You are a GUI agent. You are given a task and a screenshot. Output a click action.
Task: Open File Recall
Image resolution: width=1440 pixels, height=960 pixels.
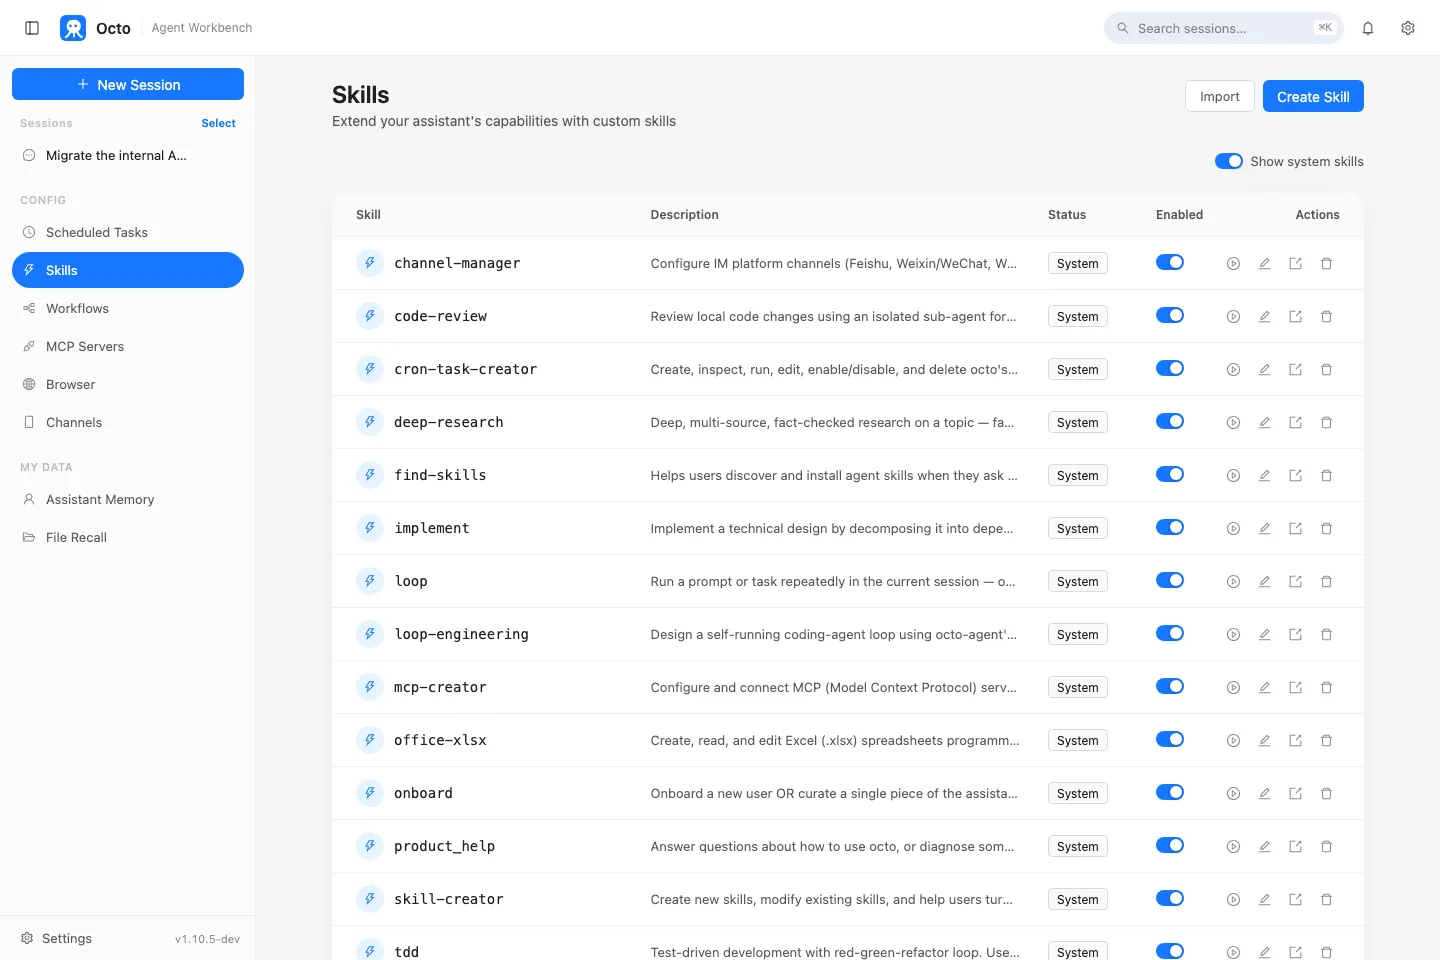coord(128,537)
